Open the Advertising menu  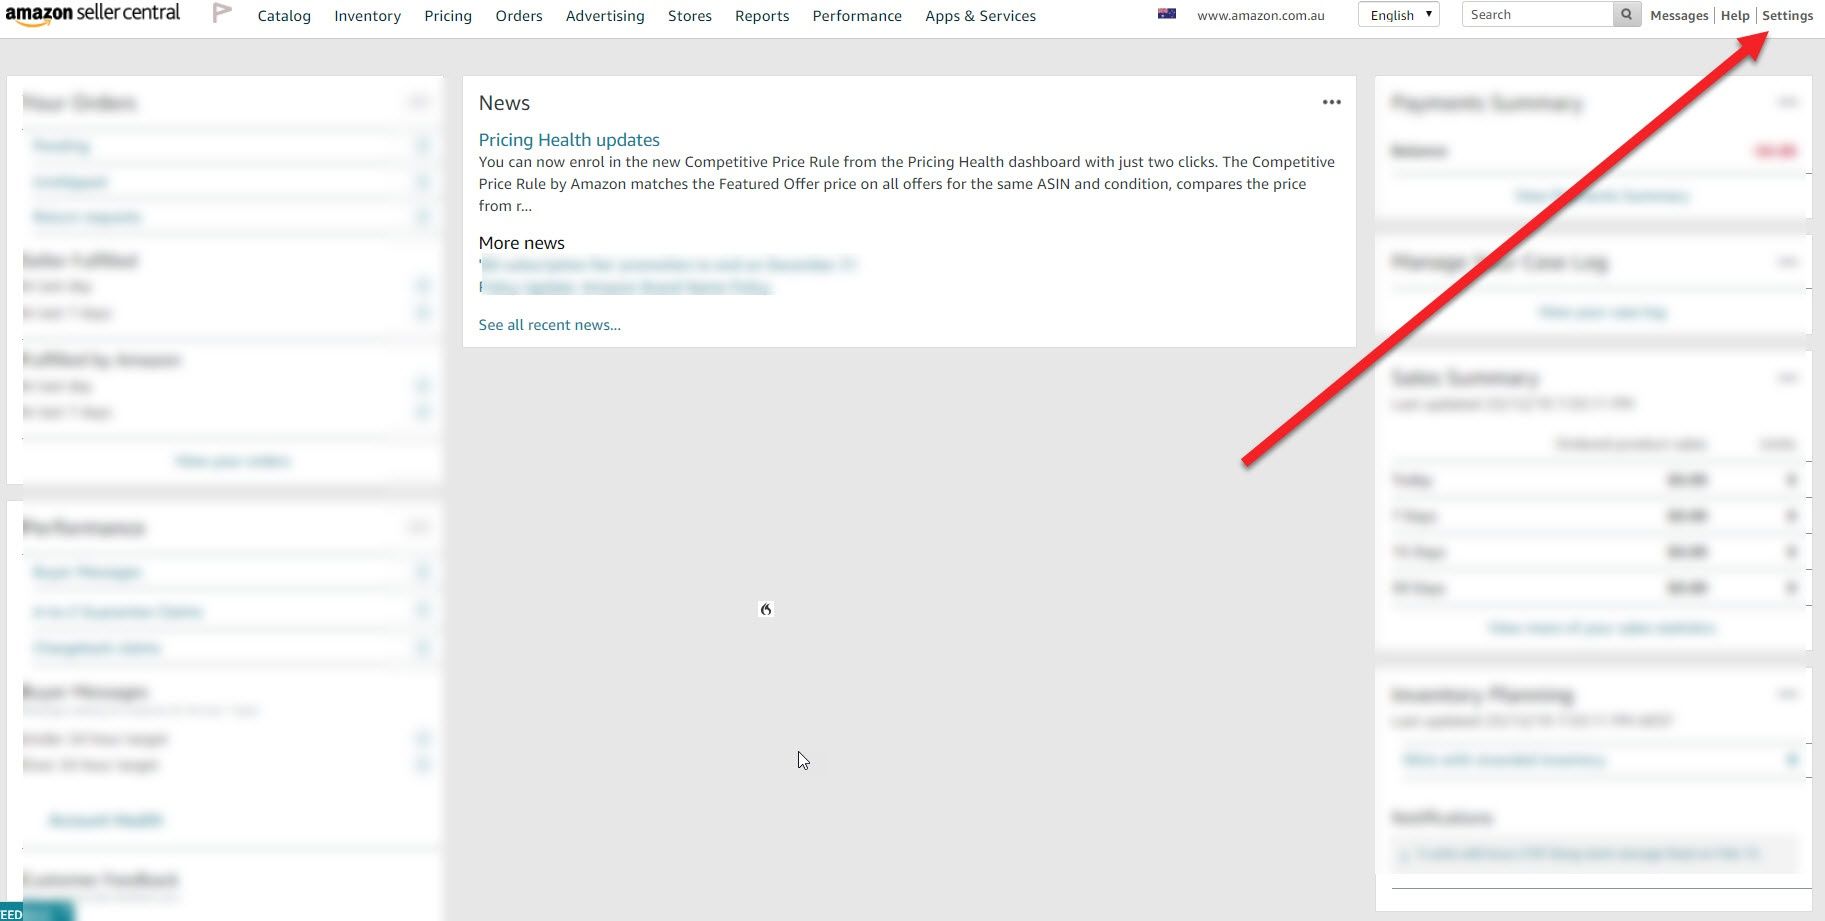tap(605, 16)
